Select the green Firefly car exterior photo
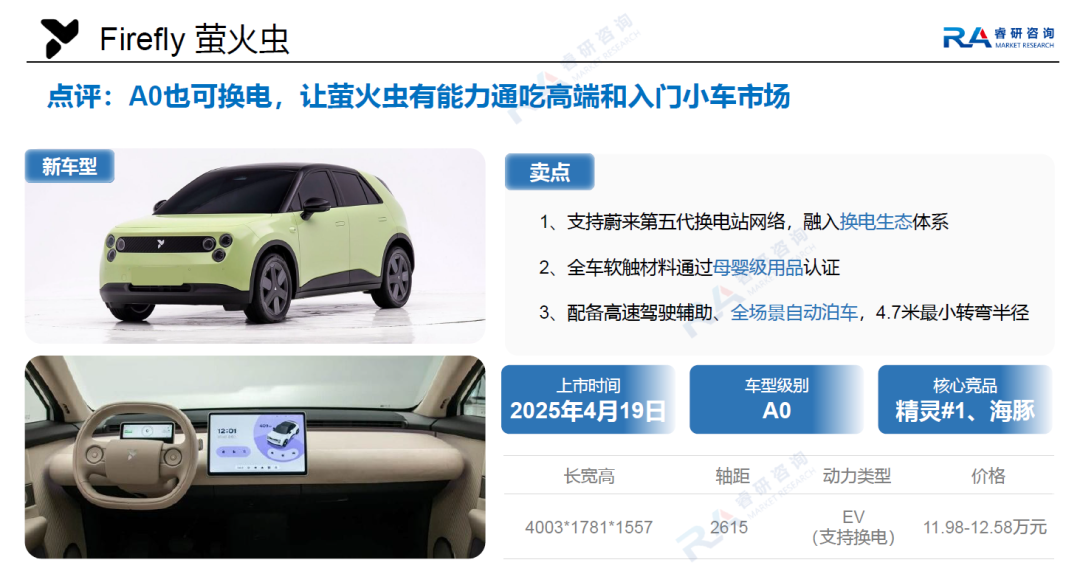Screen dimensions: 1080x585 click(x=255, y=246)
